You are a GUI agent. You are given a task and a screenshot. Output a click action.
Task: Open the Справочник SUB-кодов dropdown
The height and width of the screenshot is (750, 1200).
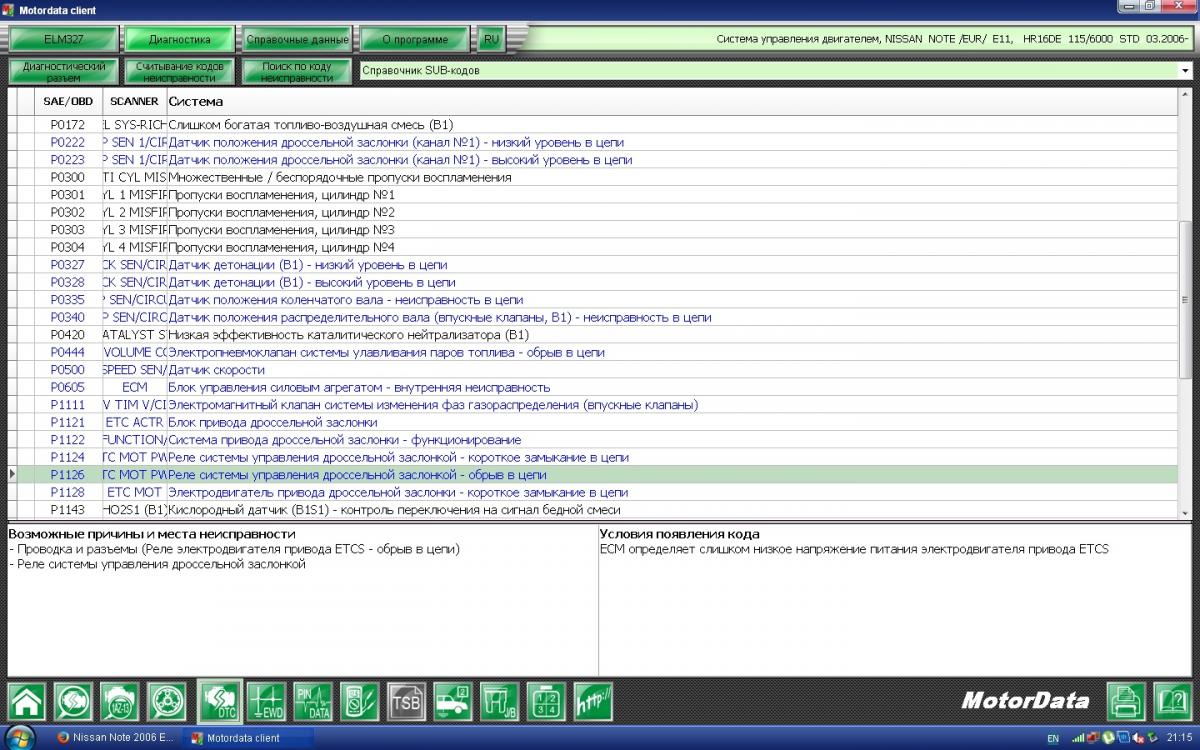pyautogui.click(x=775, y=71)
